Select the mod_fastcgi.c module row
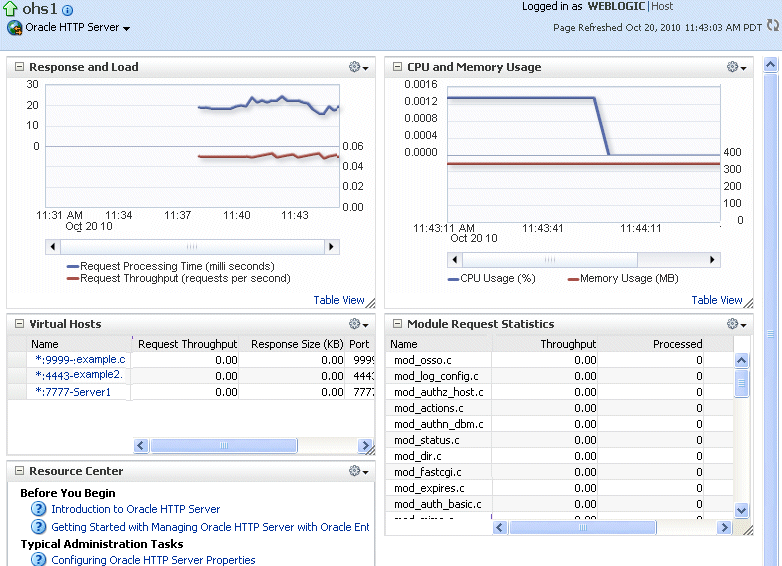Image resolution: width=782 pixels, height=566 pixels. [x=560, y=472]
